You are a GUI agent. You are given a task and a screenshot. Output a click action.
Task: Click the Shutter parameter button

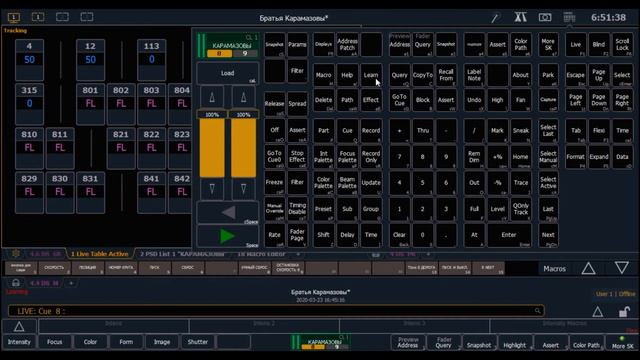[x=198, y=342]
